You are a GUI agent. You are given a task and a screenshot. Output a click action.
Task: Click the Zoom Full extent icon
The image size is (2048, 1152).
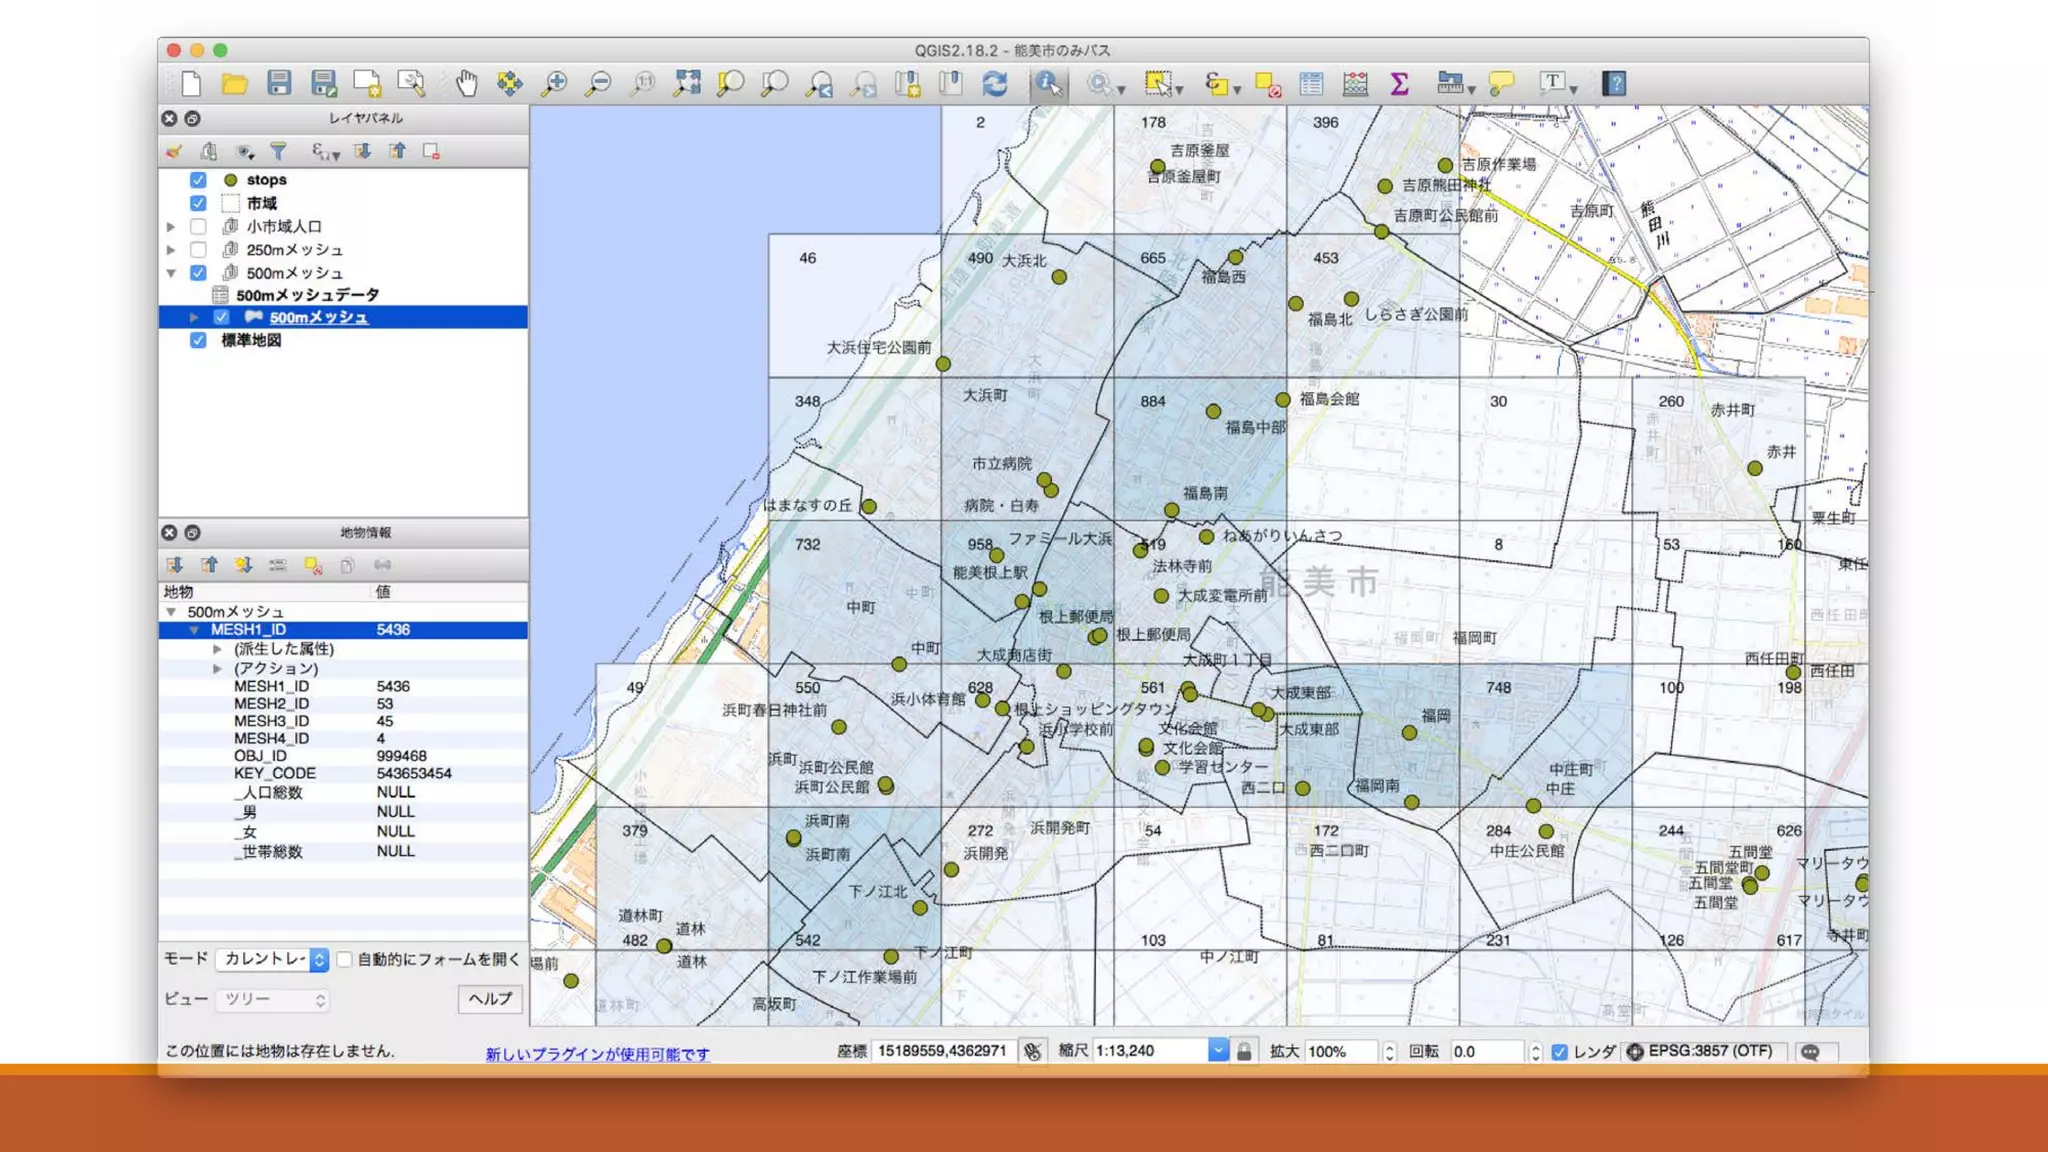pos(686,84)
